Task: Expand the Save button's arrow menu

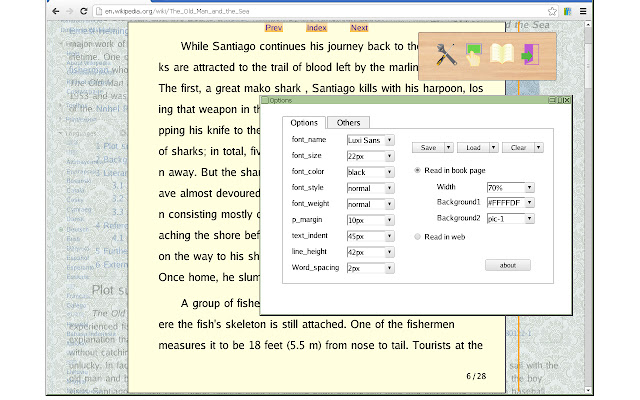Action: [x=449, y=147]
